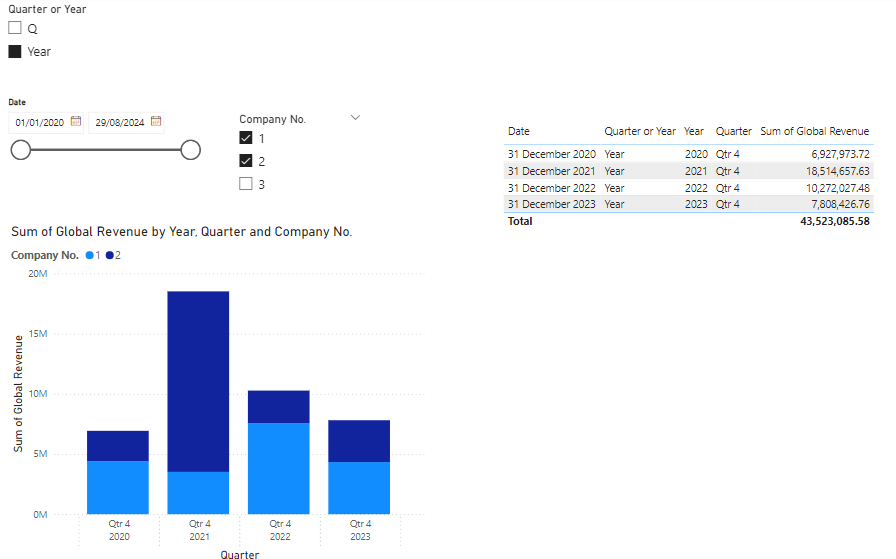Select the dark blue Company 2 bar for 2022
Screen dimensions: 896x559
point(279,407)
